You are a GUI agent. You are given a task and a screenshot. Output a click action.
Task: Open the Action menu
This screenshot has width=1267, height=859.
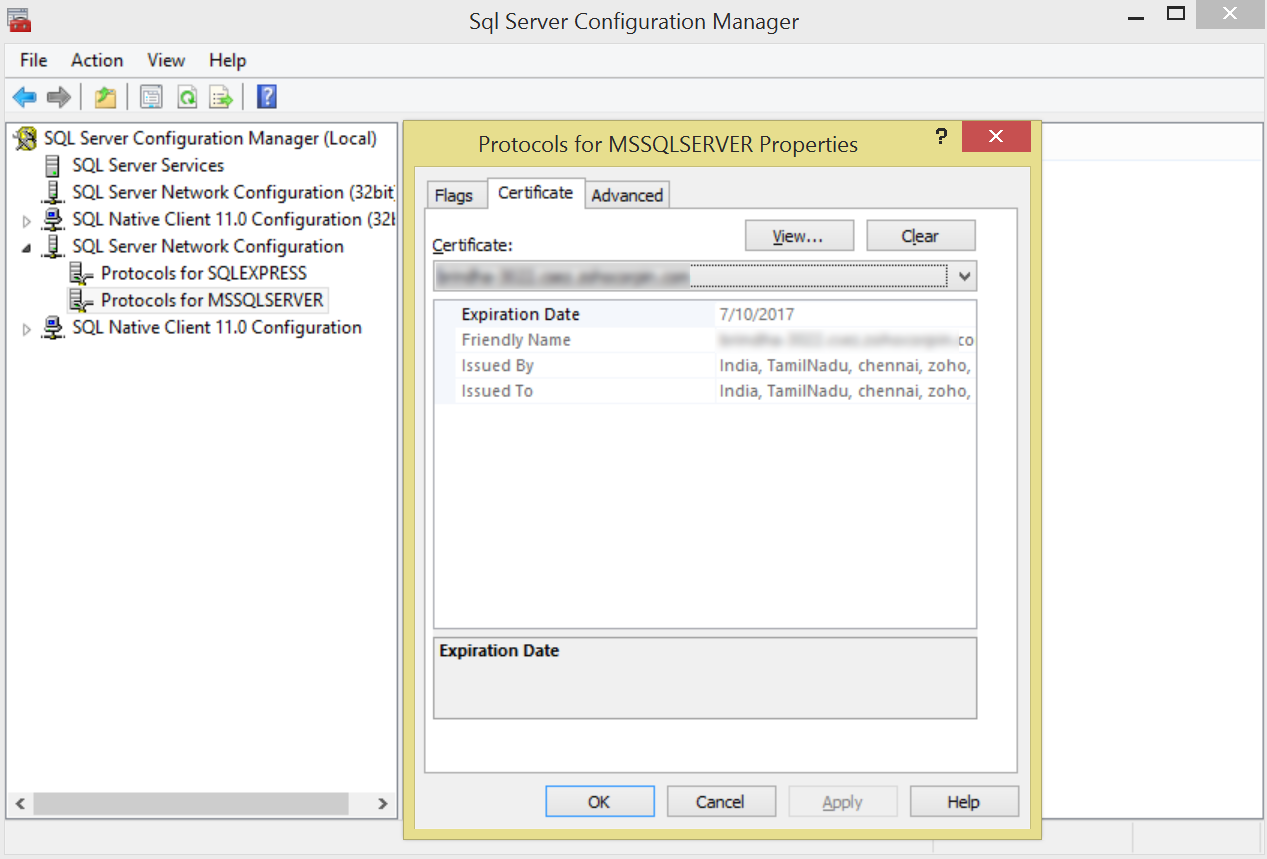97,60
